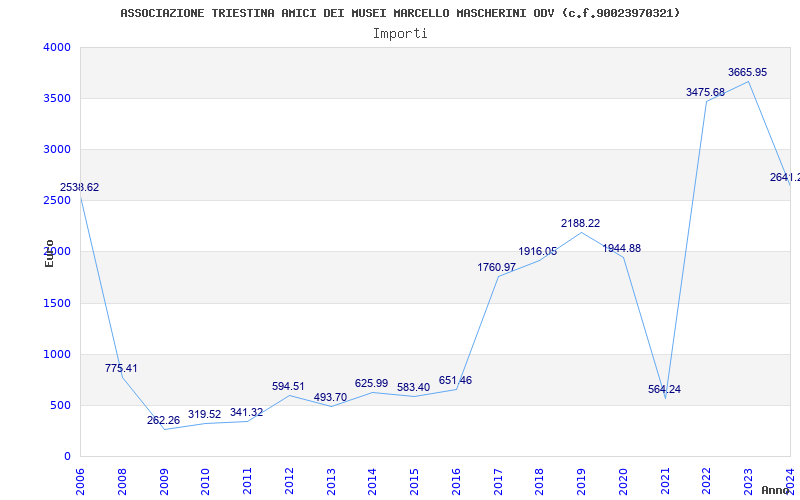Screen dimensions: 800x500
Task: Click the Anno x-axis label
Action: [x=776, y=490]
